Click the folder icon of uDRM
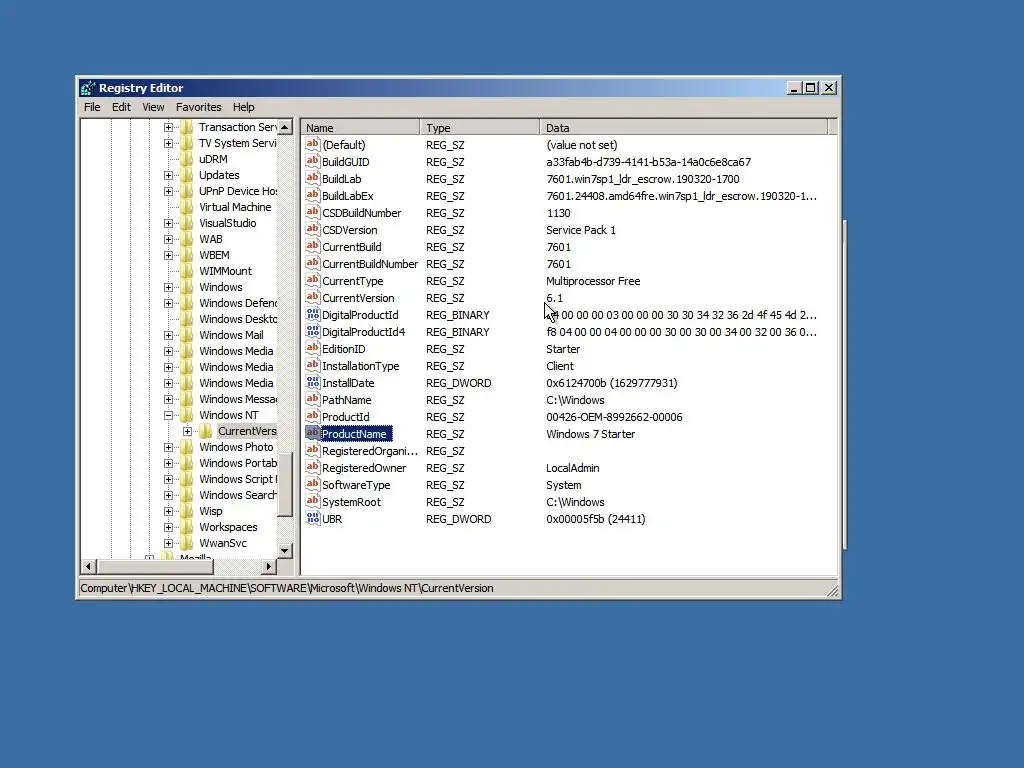The height and width of the screenshot is (768, 1024). pyautogui.click(x=187, y=159)
